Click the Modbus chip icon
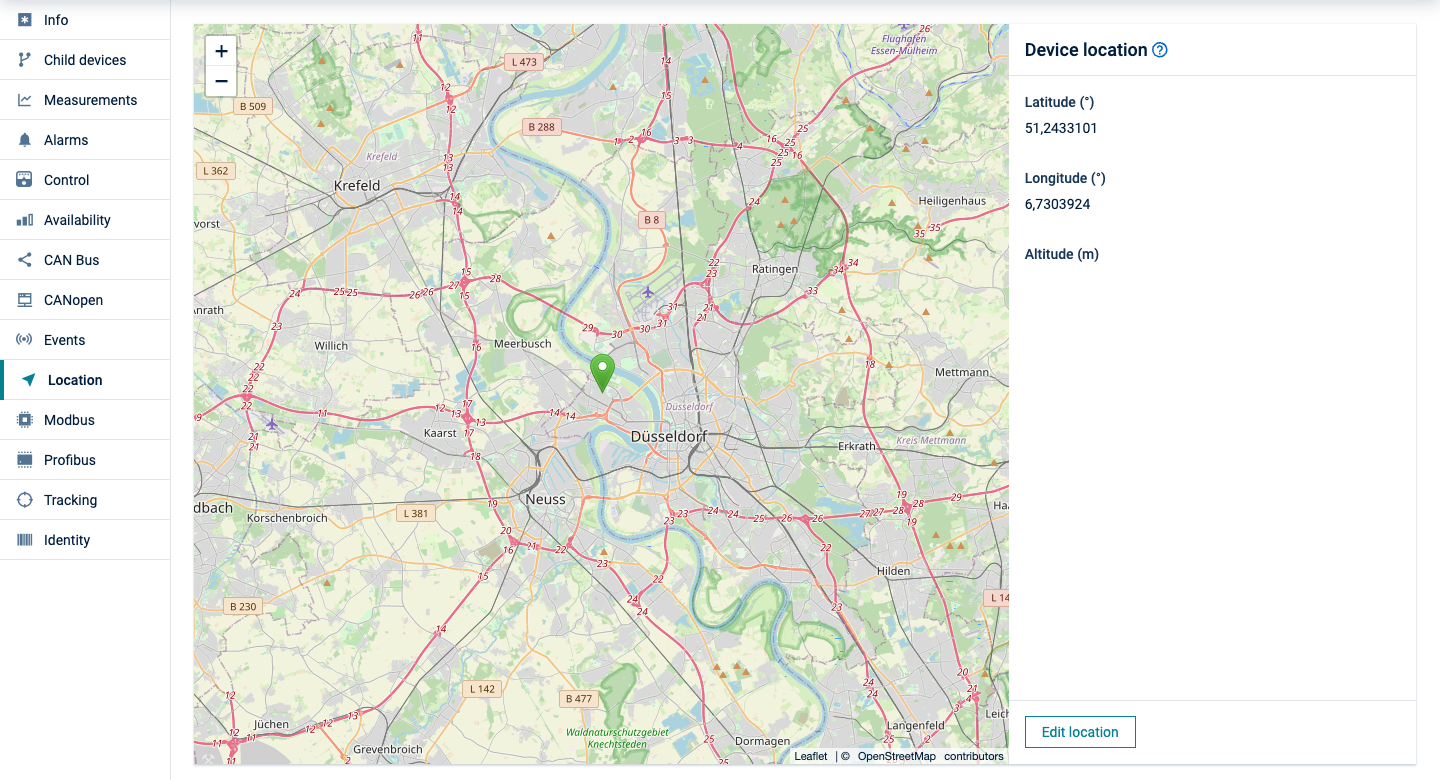 25,420
